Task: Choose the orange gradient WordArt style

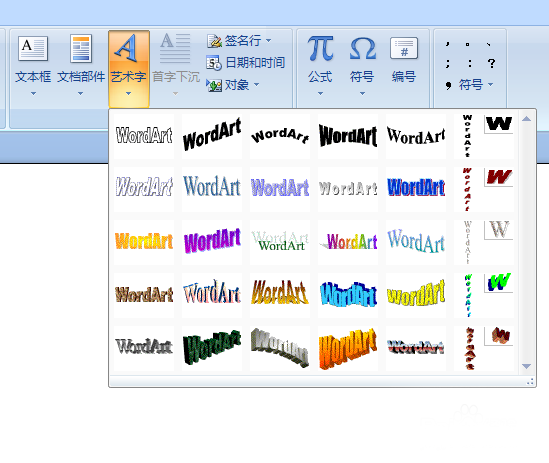Action: coord(144,241)
